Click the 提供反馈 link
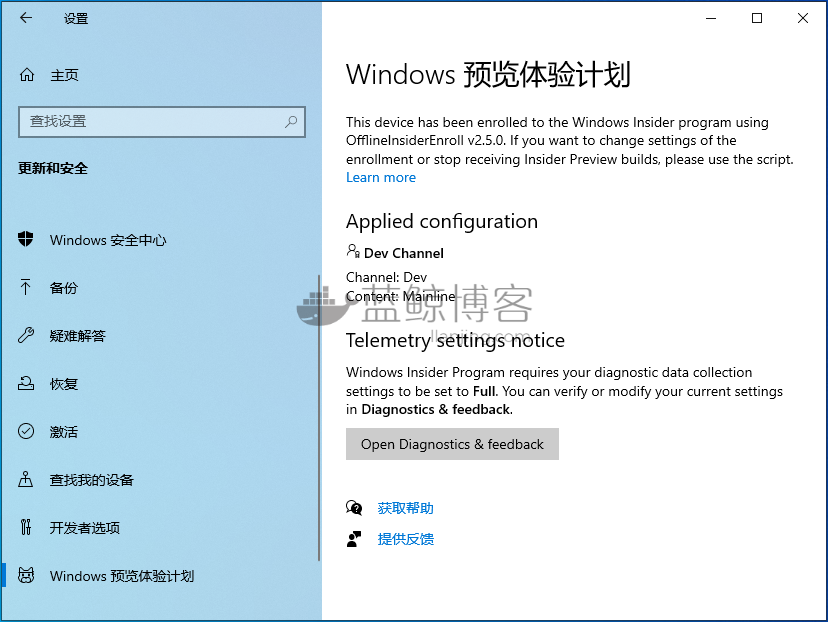Screen dimensions: 828x622 click(406, 539)
